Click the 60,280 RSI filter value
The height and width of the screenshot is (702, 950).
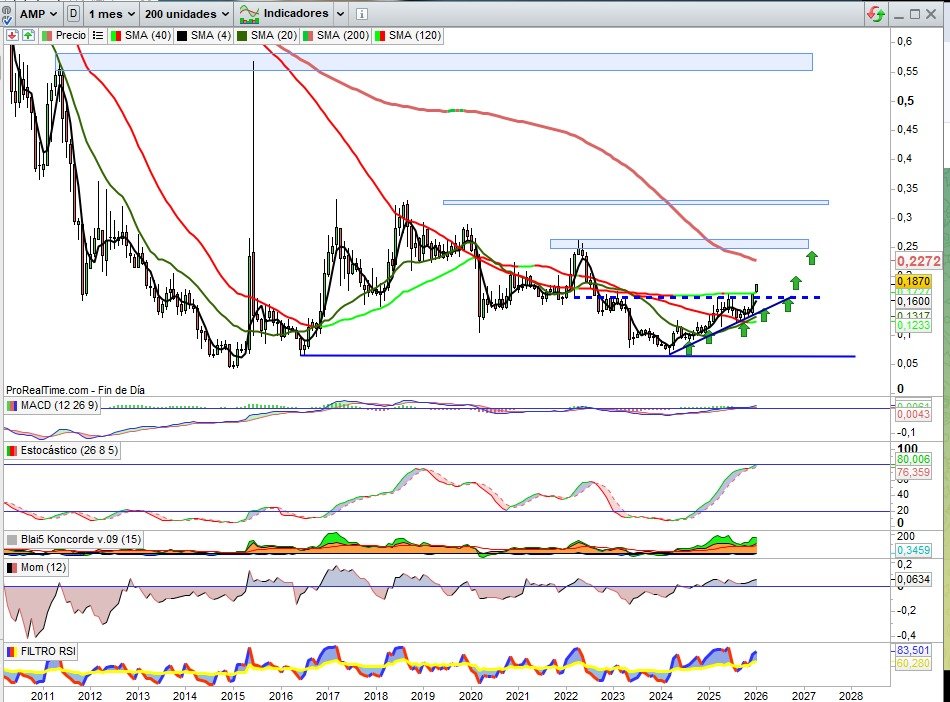[913, 663]
